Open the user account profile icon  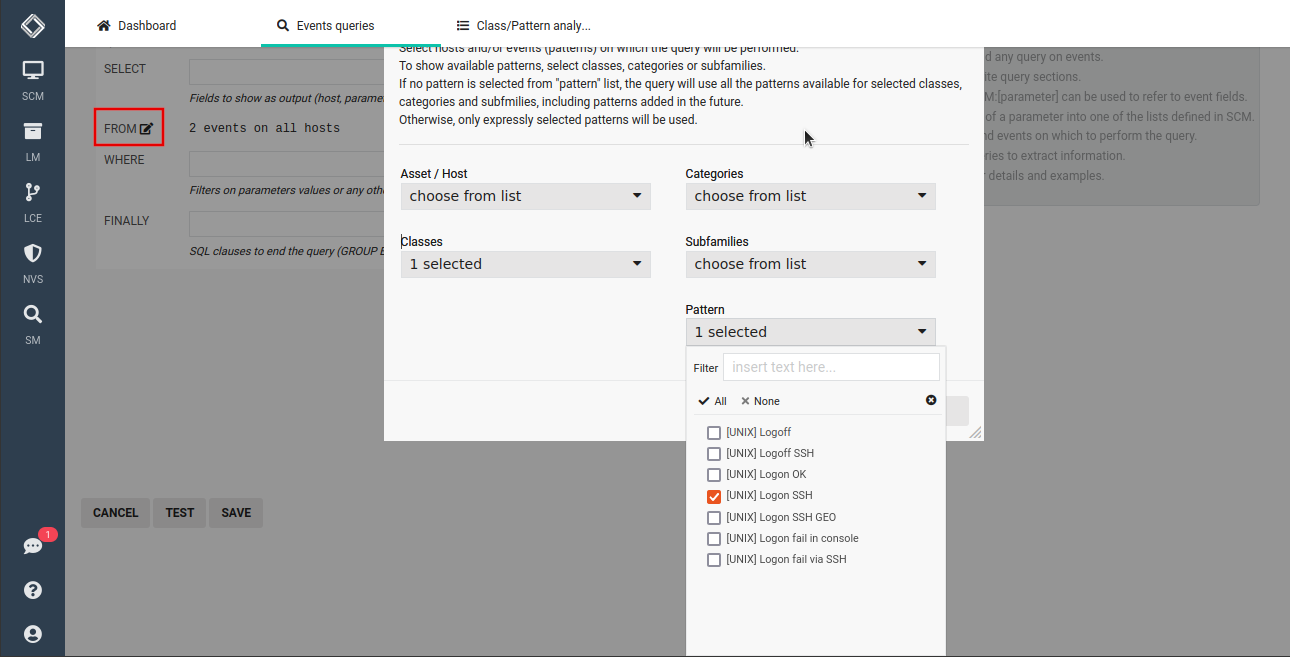[33, 634]
